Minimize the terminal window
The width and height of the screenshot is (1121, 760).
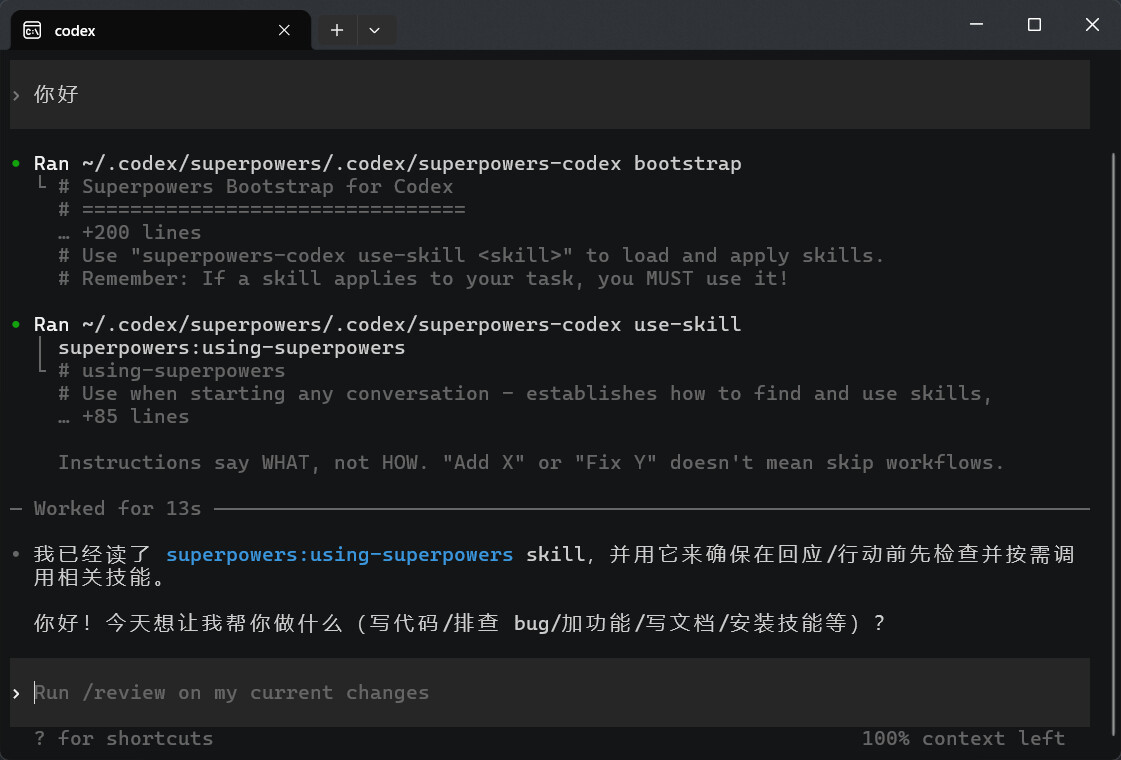(x=976, y=24)
